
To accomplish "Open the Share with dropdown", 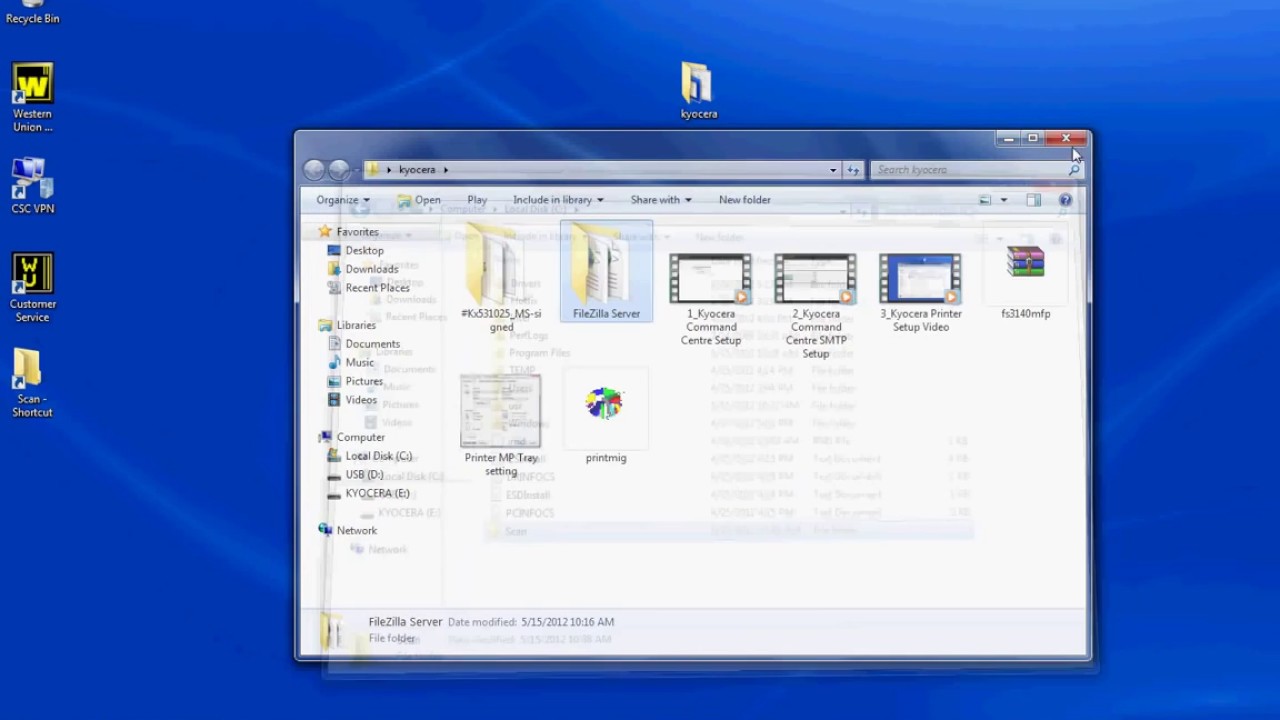I will pos(660,200).
